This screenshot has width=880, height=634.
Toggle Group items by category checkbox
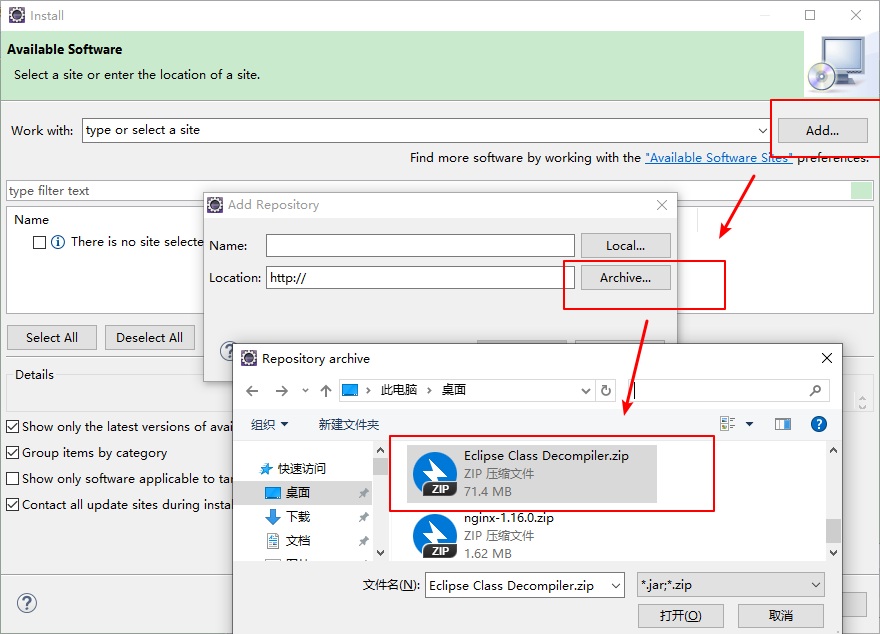(12, 452)
